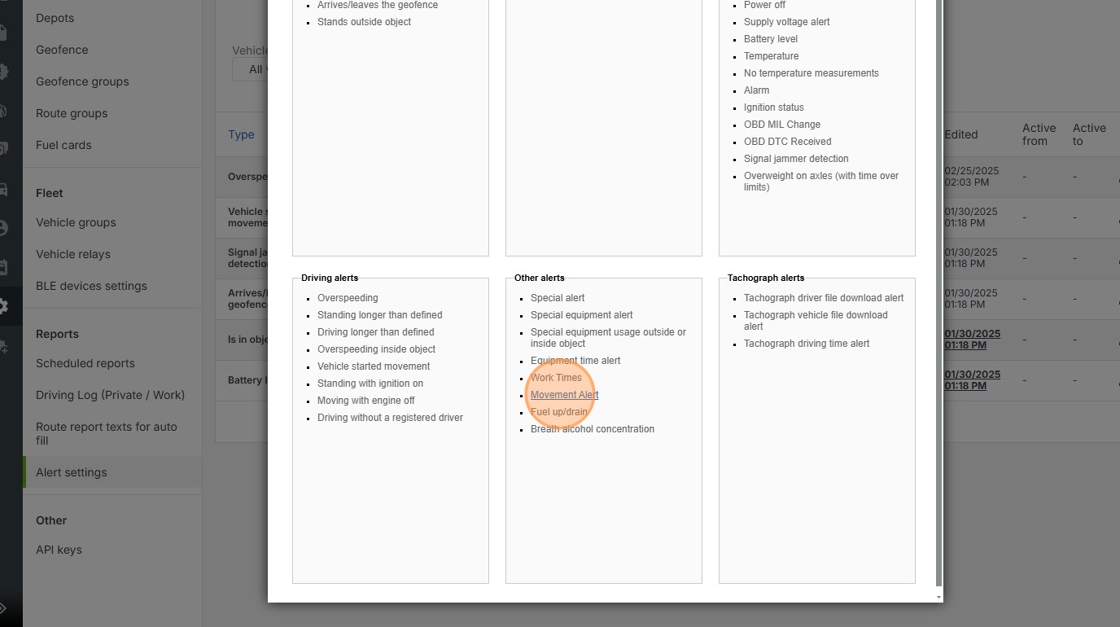Open the Geofence settings page

pos(62,50)
